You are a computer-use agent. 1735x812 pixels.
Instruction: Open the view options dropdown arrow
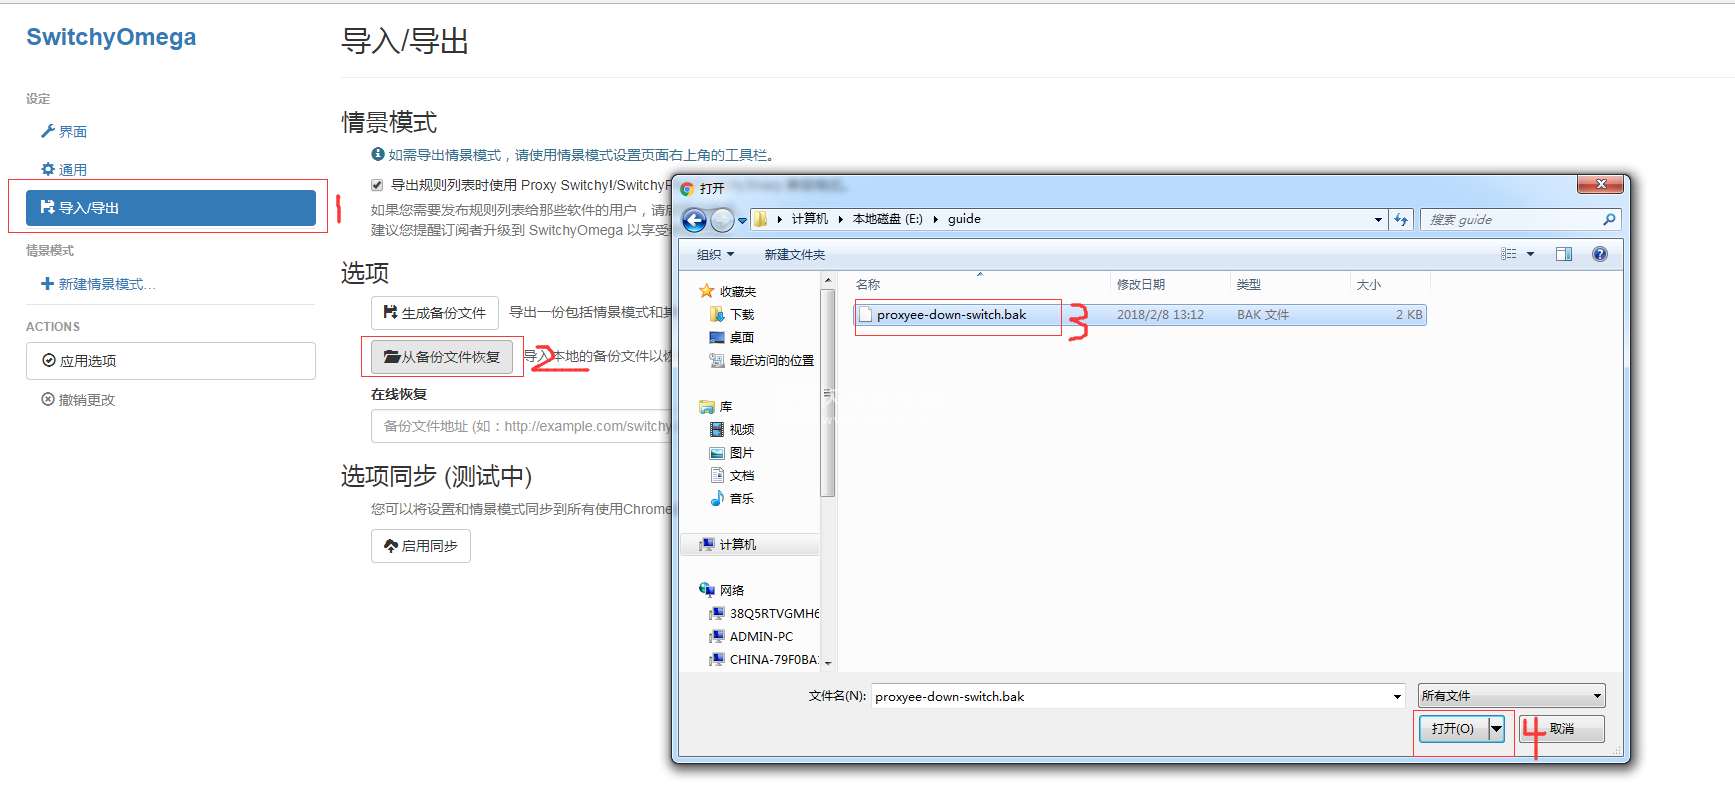point(1530,254)
